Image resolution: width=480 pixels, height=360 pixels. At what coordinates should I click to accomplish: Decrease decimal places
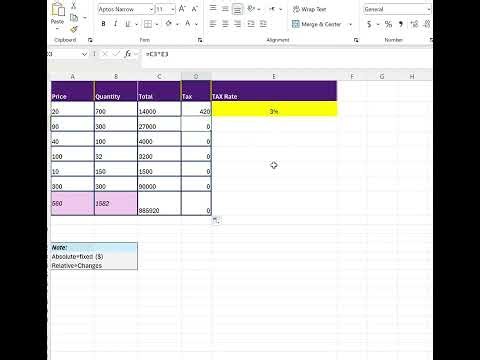(x=426, y=24)
